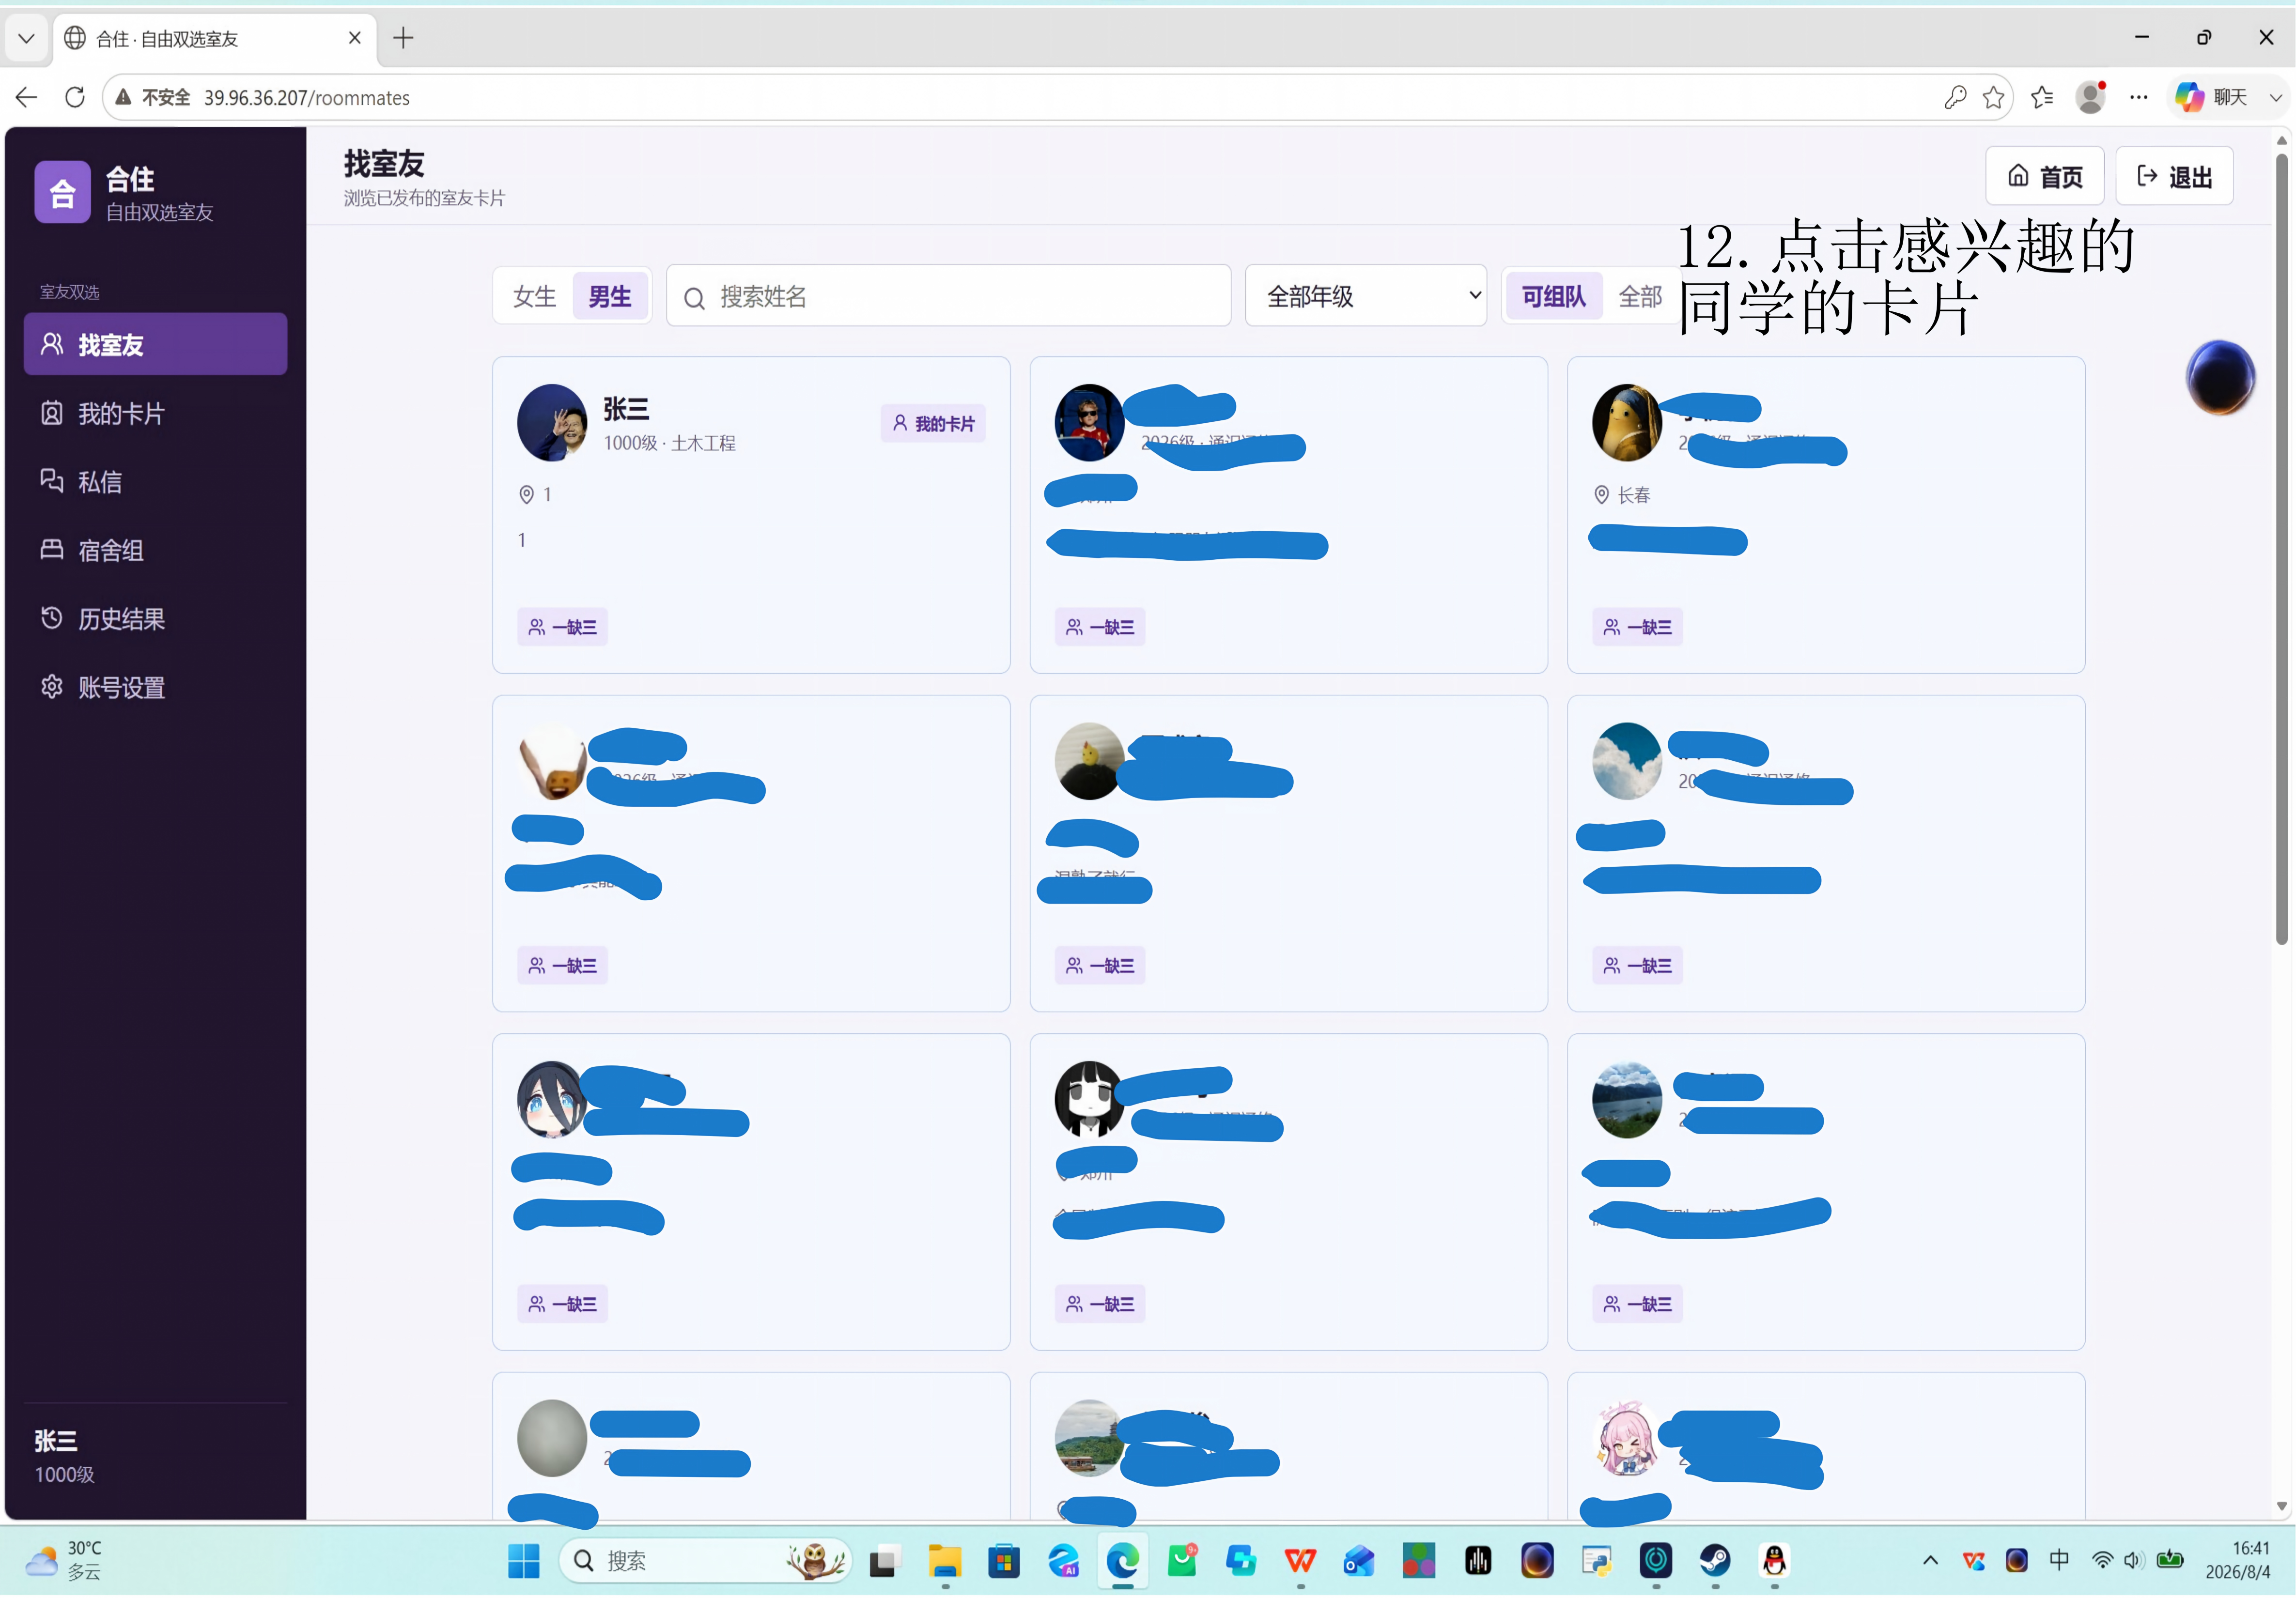Screen dimensions: 2296x1598
Task: Show hidden tray icons chevron
Action: 1930,1560
